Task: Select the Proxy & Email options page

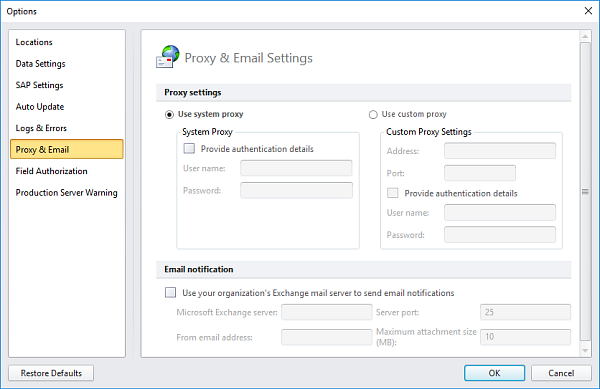Action: (x=67, y=149)
